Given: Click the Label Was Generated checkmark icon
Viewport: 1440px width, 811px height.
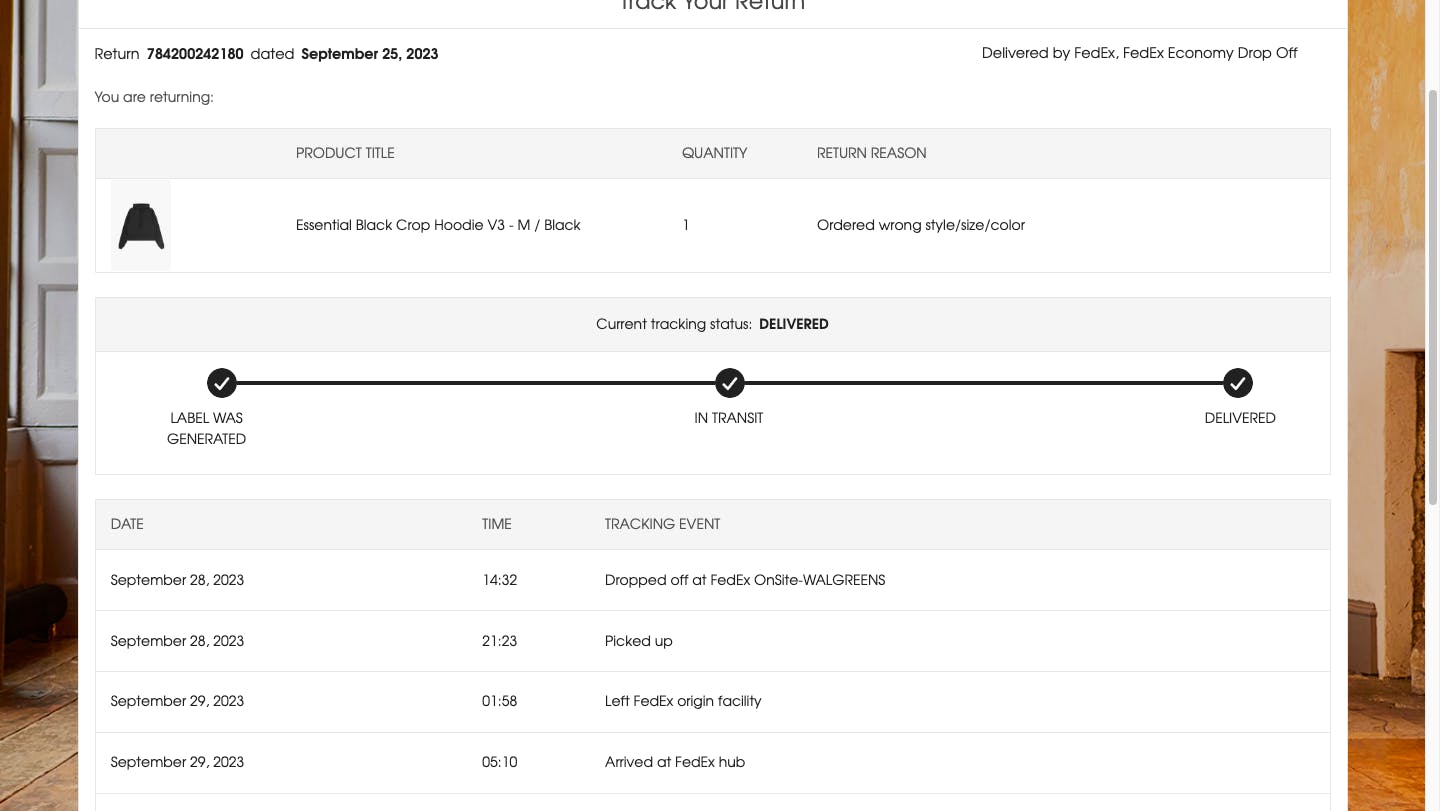Looking at the screenshot, I should pyautogui.click(x=222, y=383).
